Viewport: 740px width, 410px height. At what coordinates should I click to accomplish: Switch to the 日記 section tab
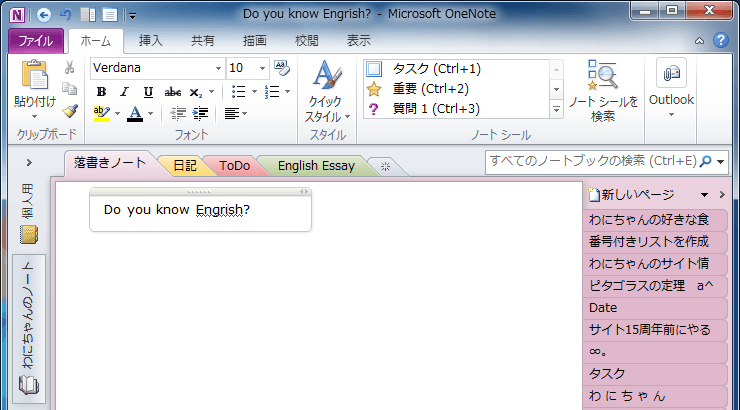(185, 166)
